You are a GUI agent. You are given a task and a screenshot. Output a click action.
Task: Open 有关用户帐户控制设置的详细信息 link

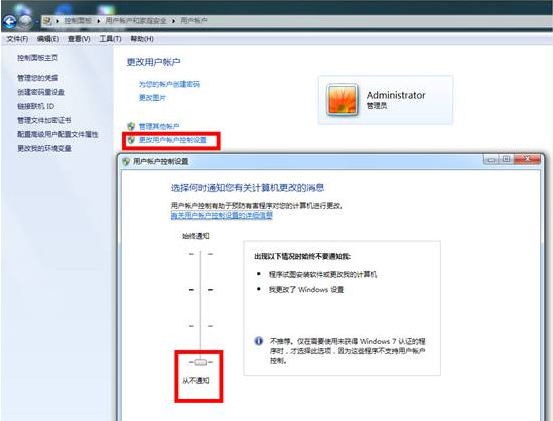222,215
